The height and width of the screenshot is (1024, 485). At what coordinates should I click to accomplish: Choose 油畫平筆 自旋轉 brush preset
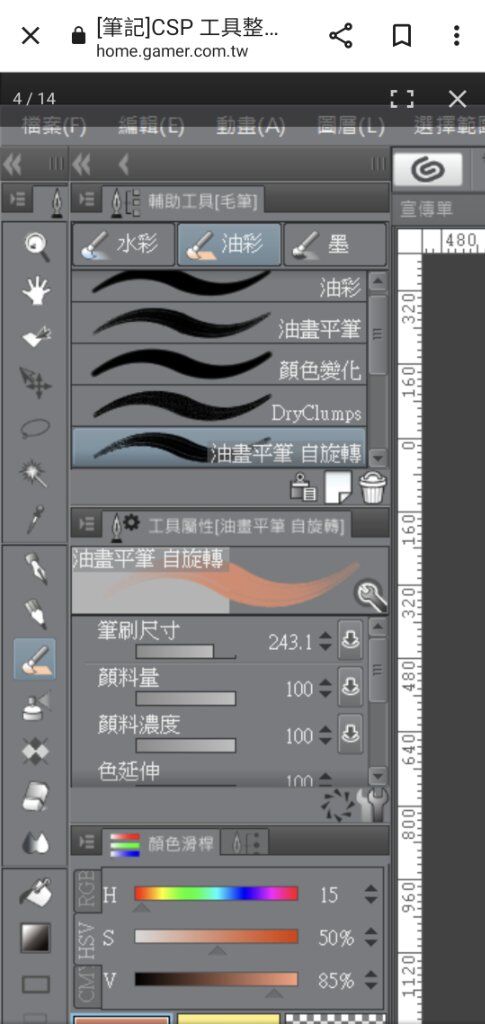(219, 447)
